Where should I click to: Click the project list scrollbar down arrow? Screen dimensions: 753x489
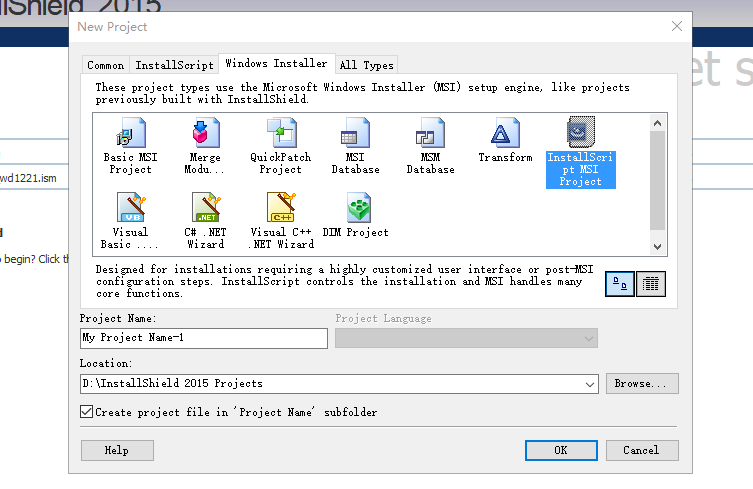[x=657, y=247]
